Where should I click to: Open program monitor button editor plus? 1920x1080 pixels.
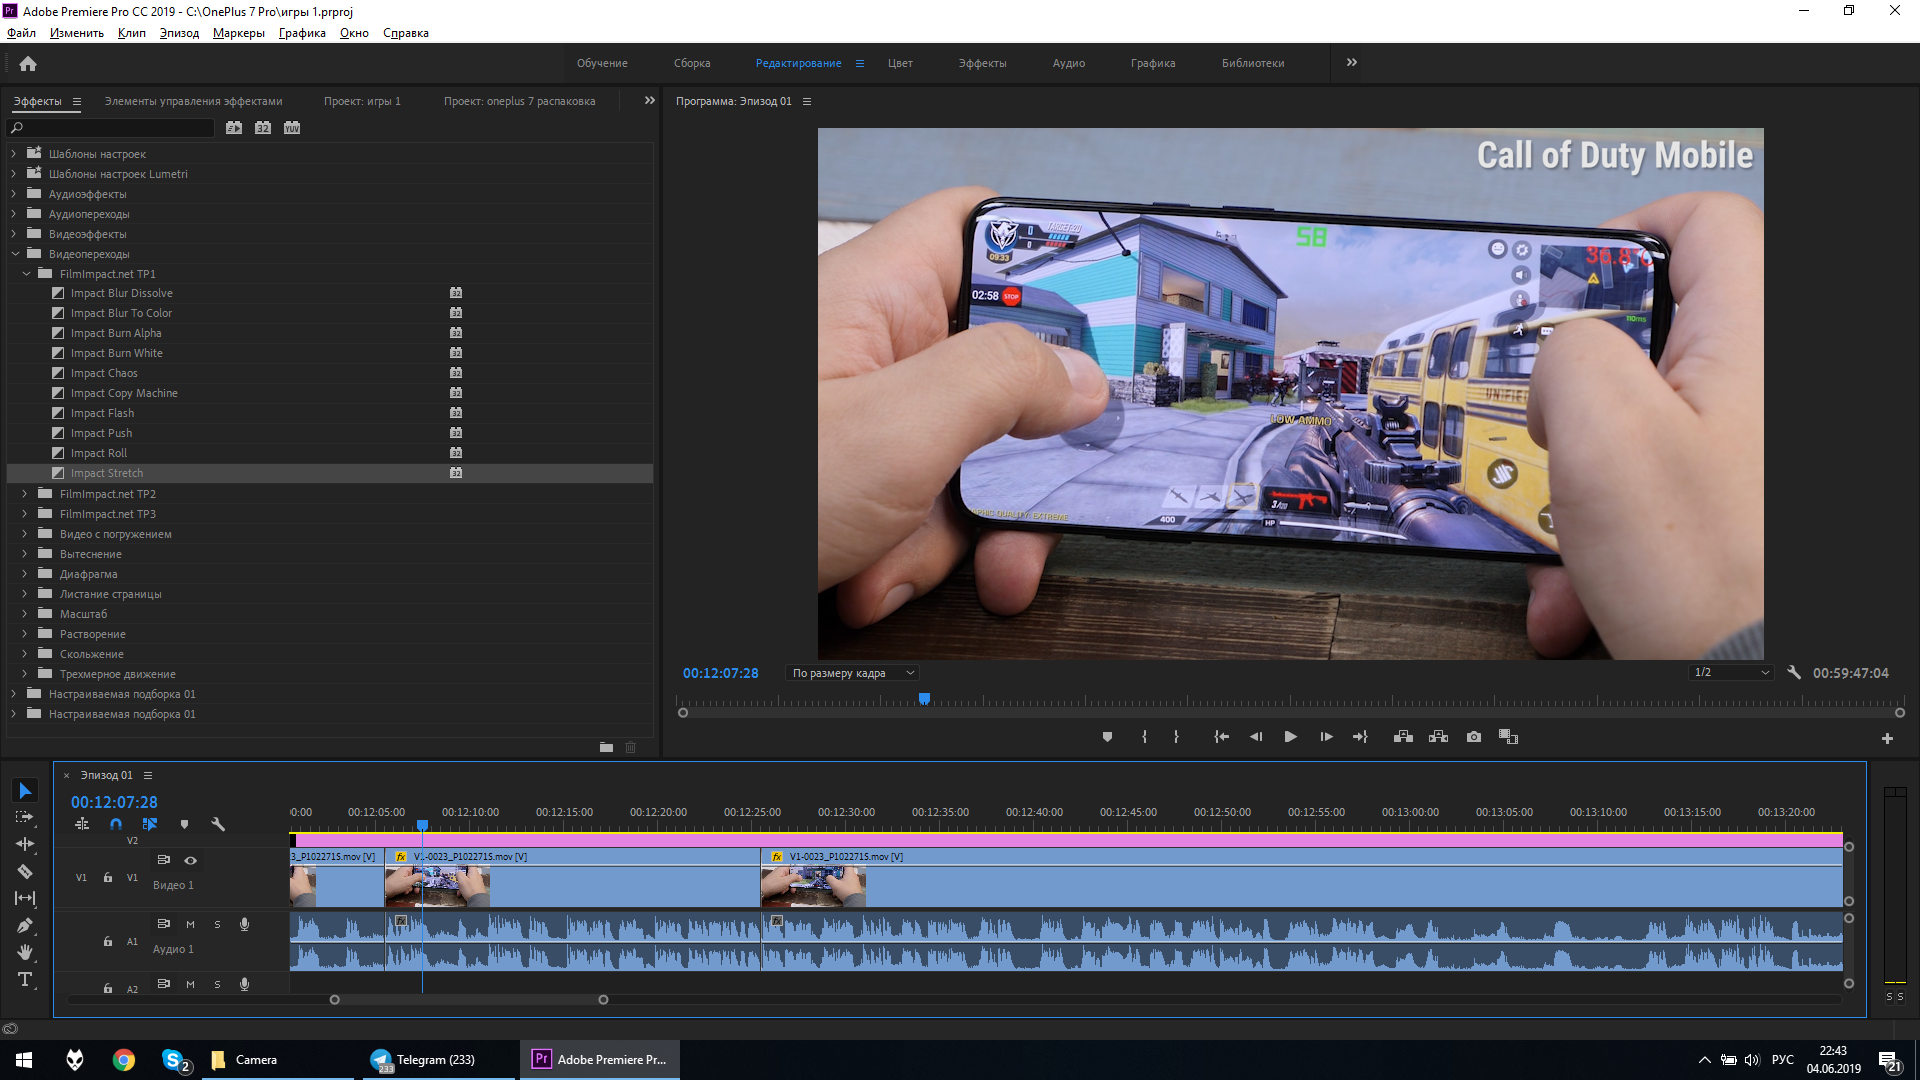1887,738
